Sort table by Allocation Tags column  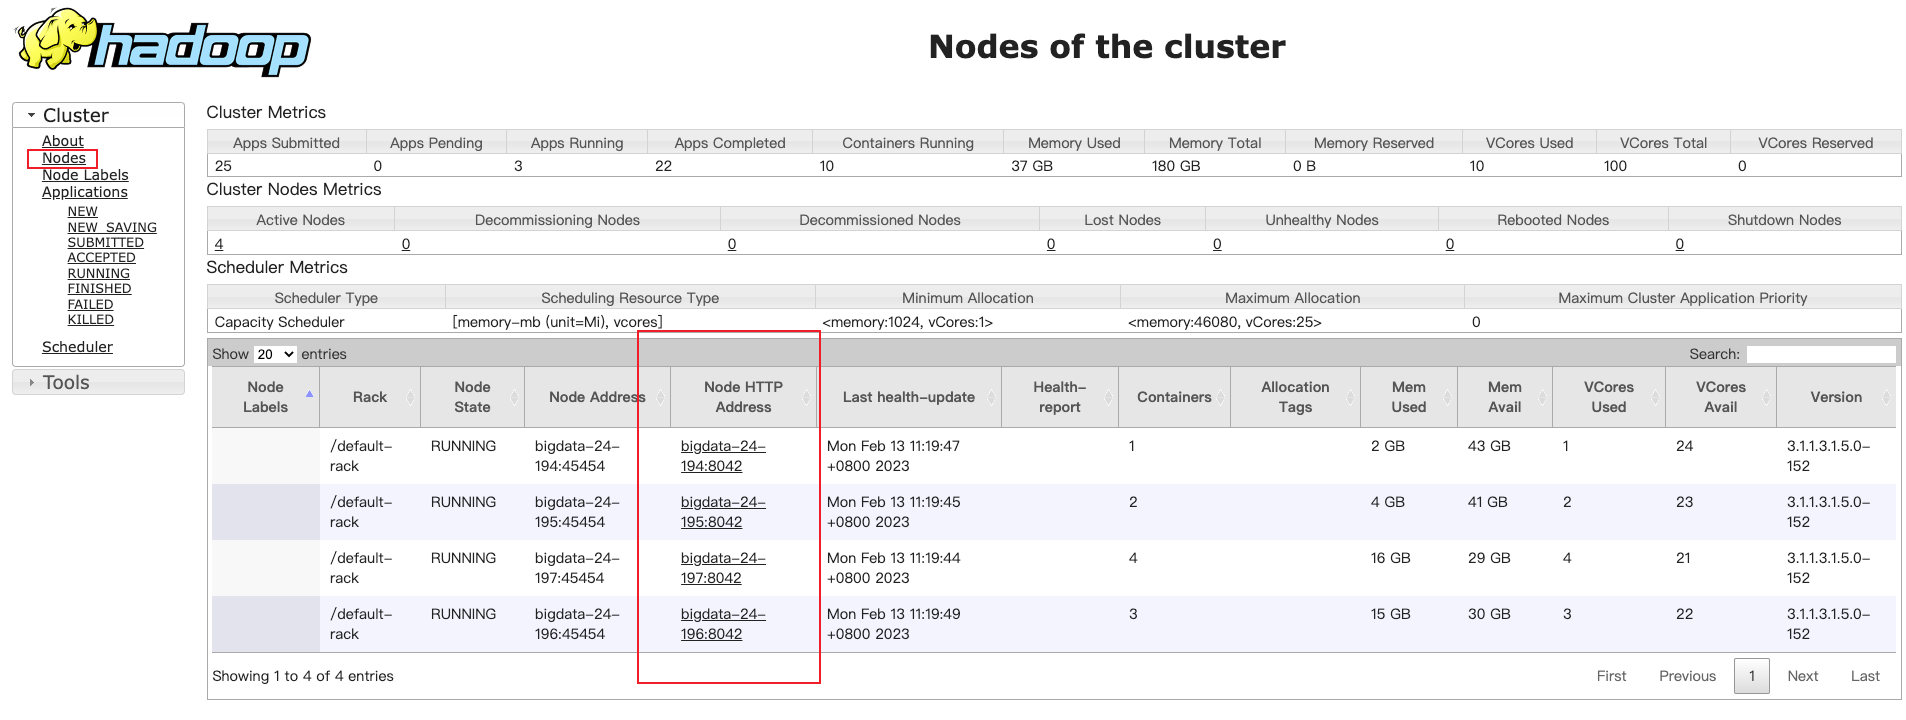(x=1295, y=397)
